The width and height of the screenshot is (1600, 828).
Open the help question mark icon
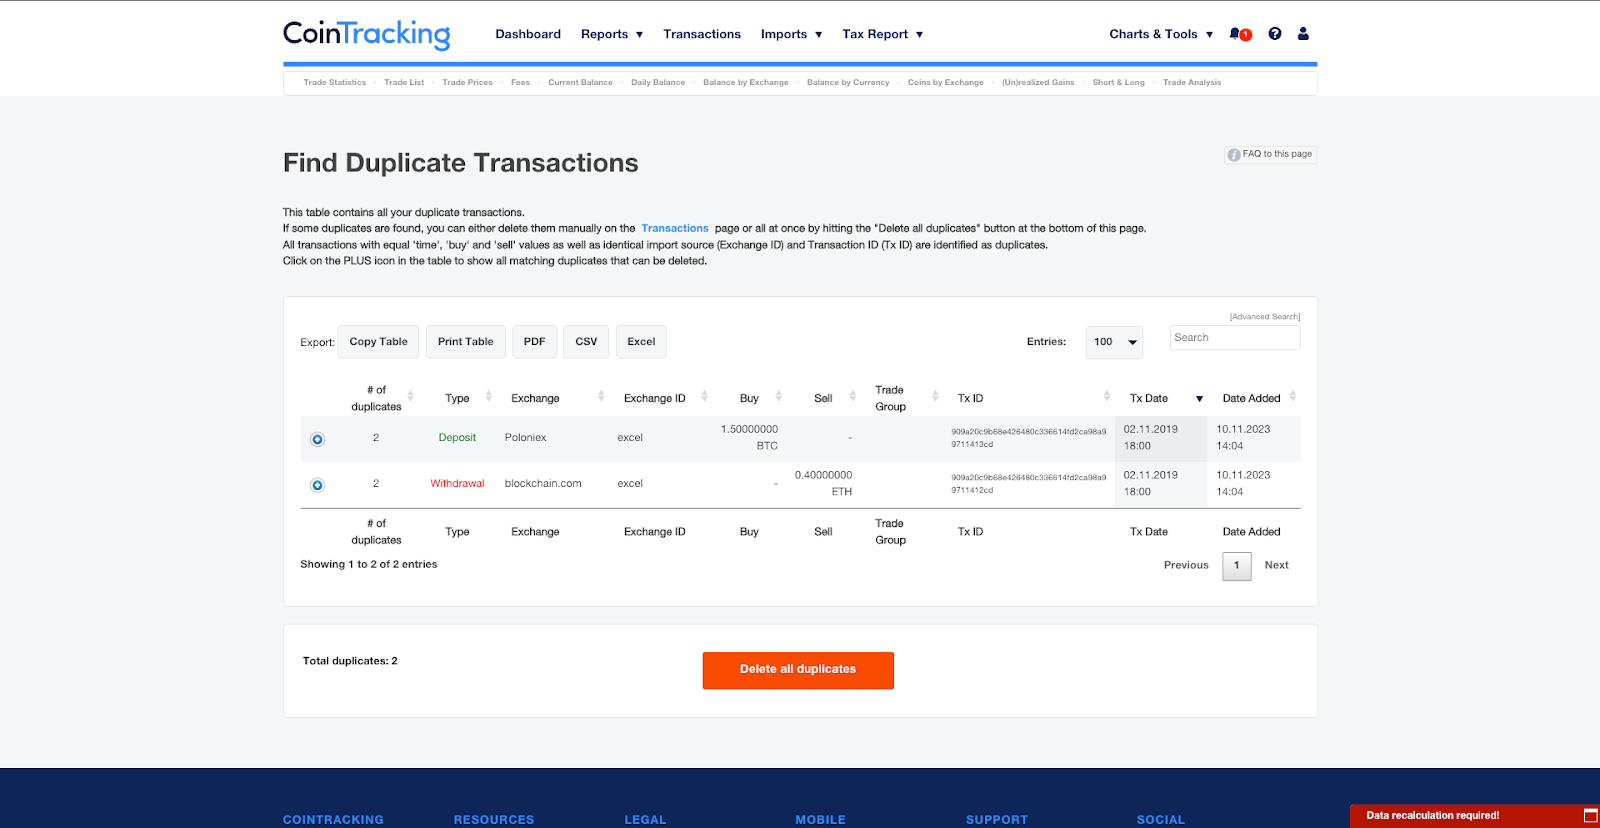point(1275,34)
